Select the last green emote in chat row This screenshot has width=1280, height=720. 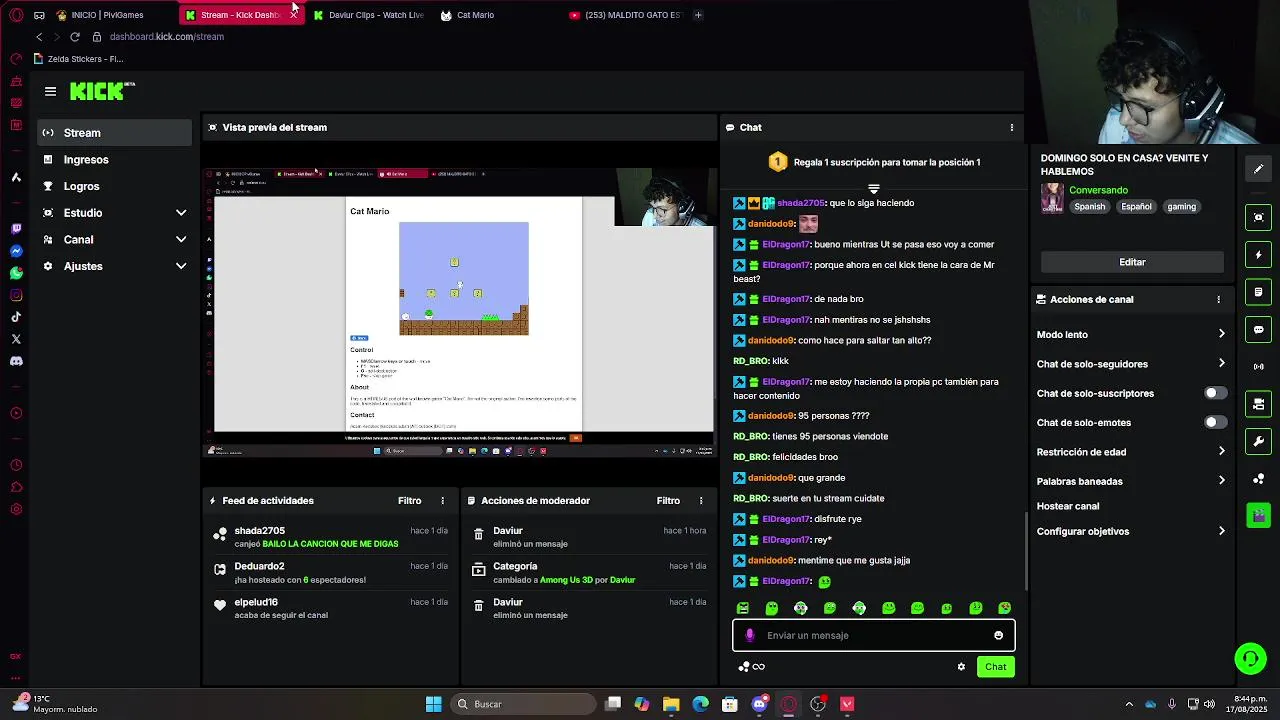coord(1005,608)
